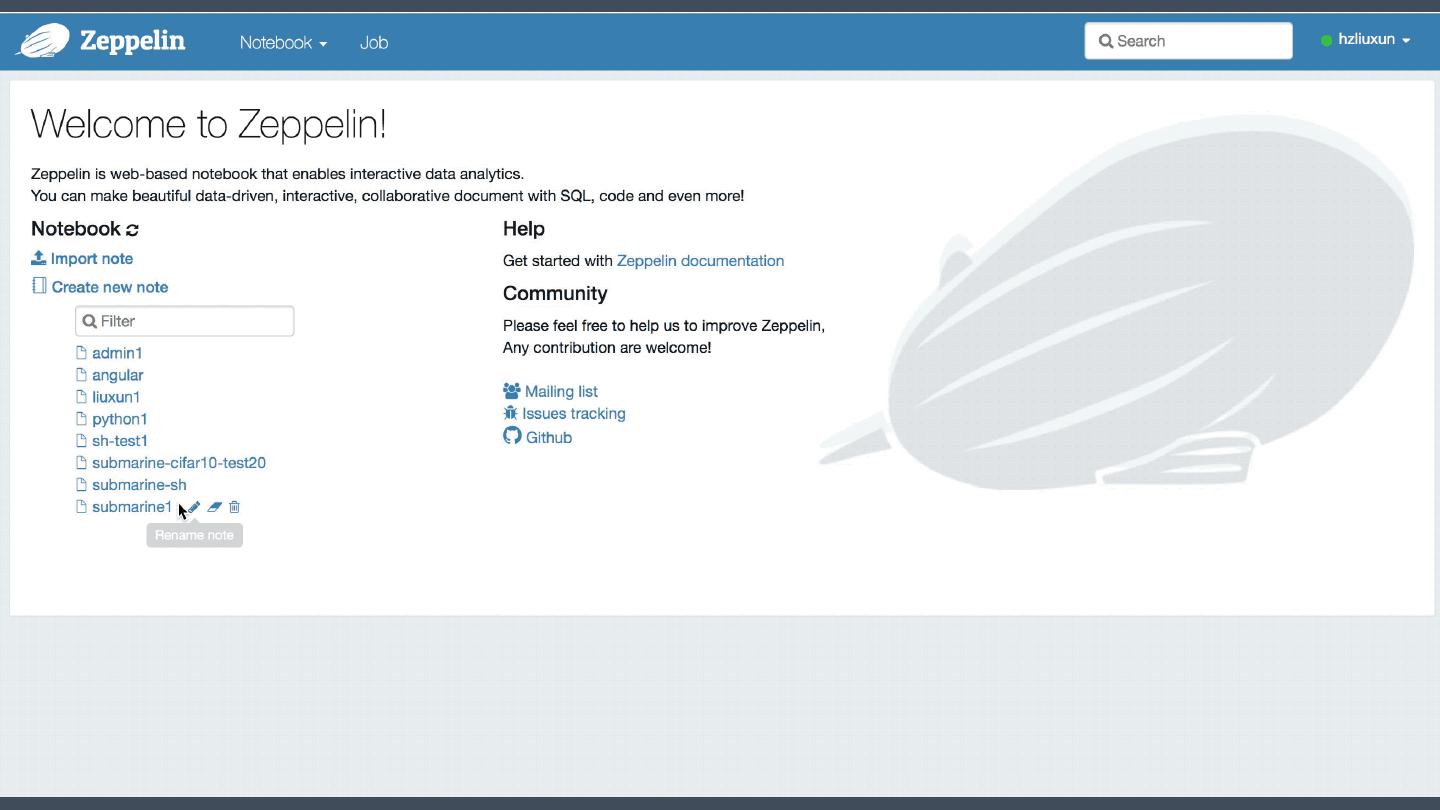Click the Issues tracking bug icon
Image resolution: width=1440 pixels, height=810 pixels.
tap(511, 413)
